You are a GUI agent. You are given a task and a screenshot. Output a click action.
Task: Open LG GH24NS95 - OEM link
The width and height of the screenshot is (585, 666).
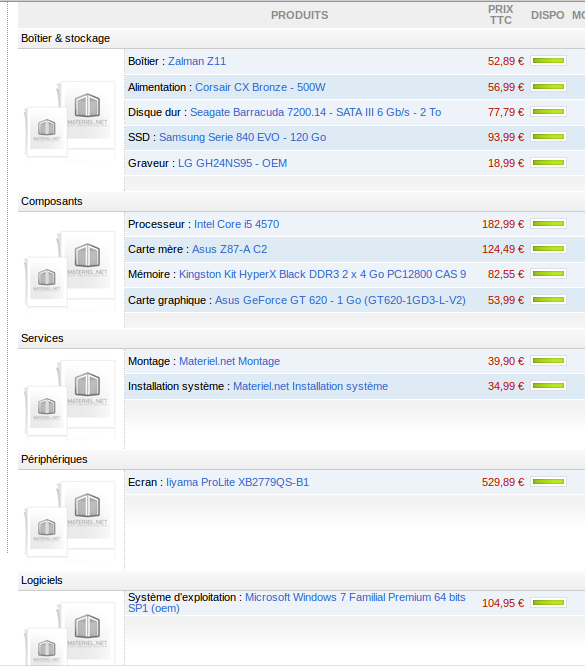[x=232, y=163]
